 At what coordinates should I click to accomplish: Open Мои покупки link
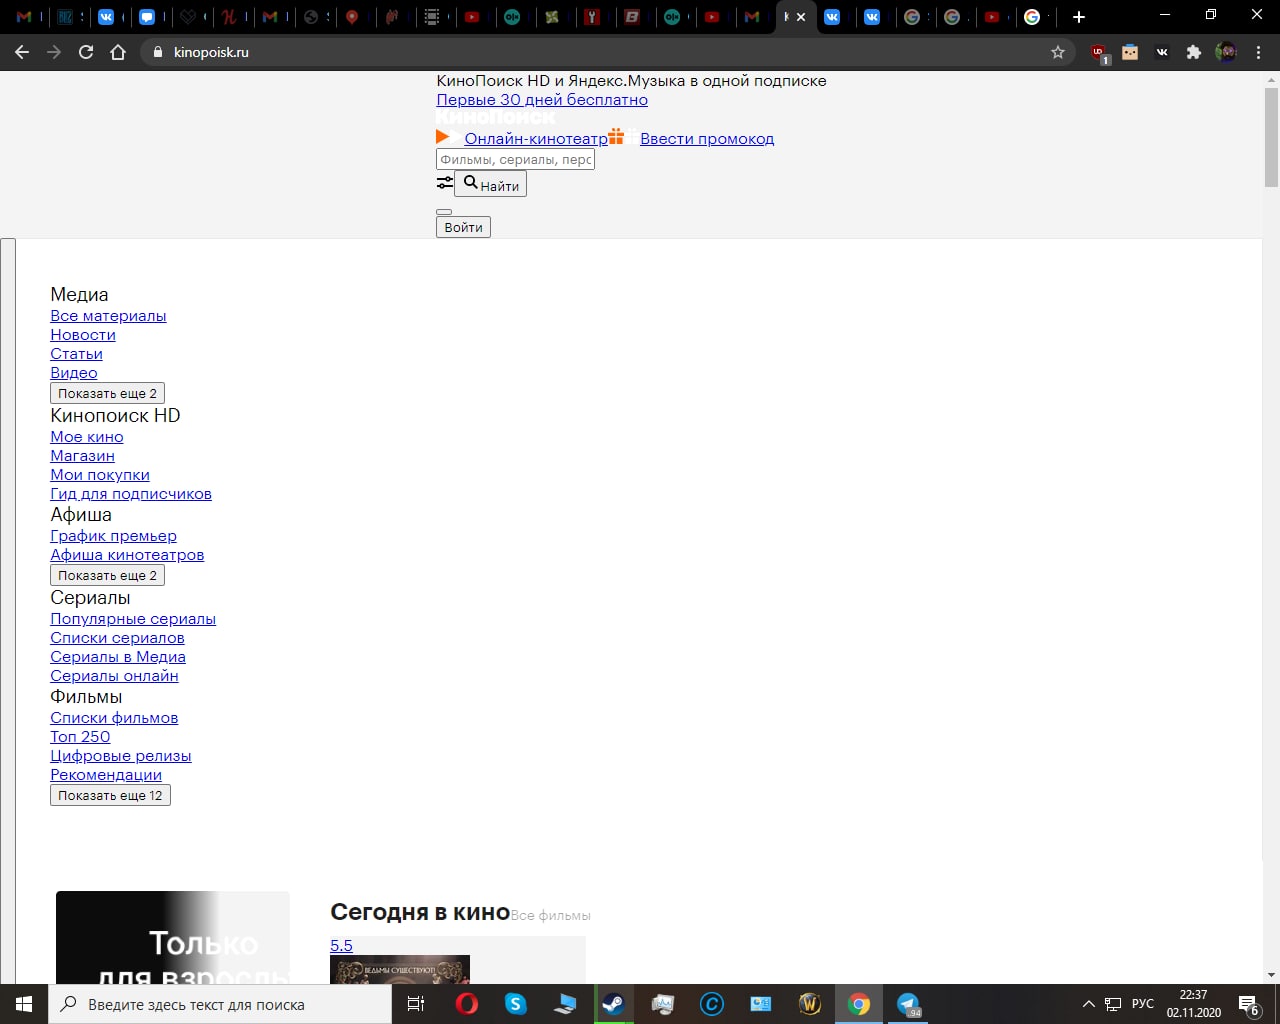coord(100,475)
